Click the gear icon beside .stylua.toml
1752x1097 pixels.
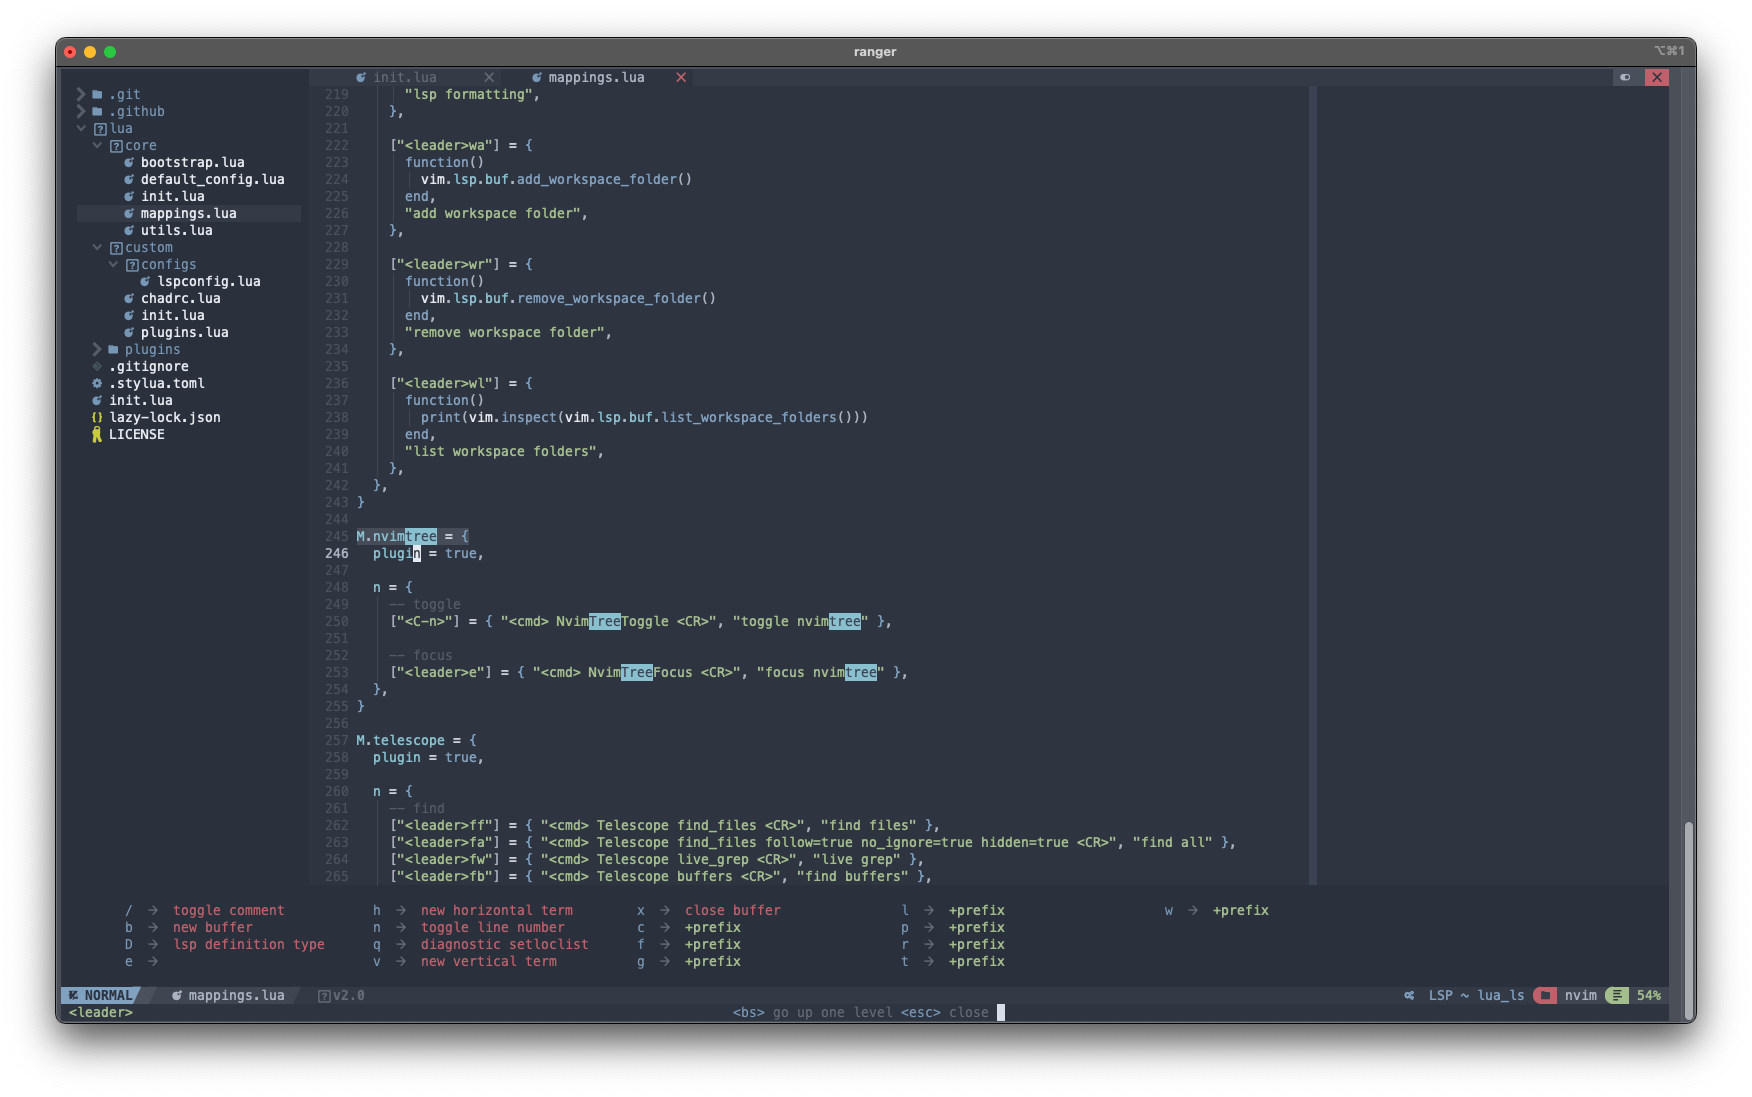click(95, 383)
